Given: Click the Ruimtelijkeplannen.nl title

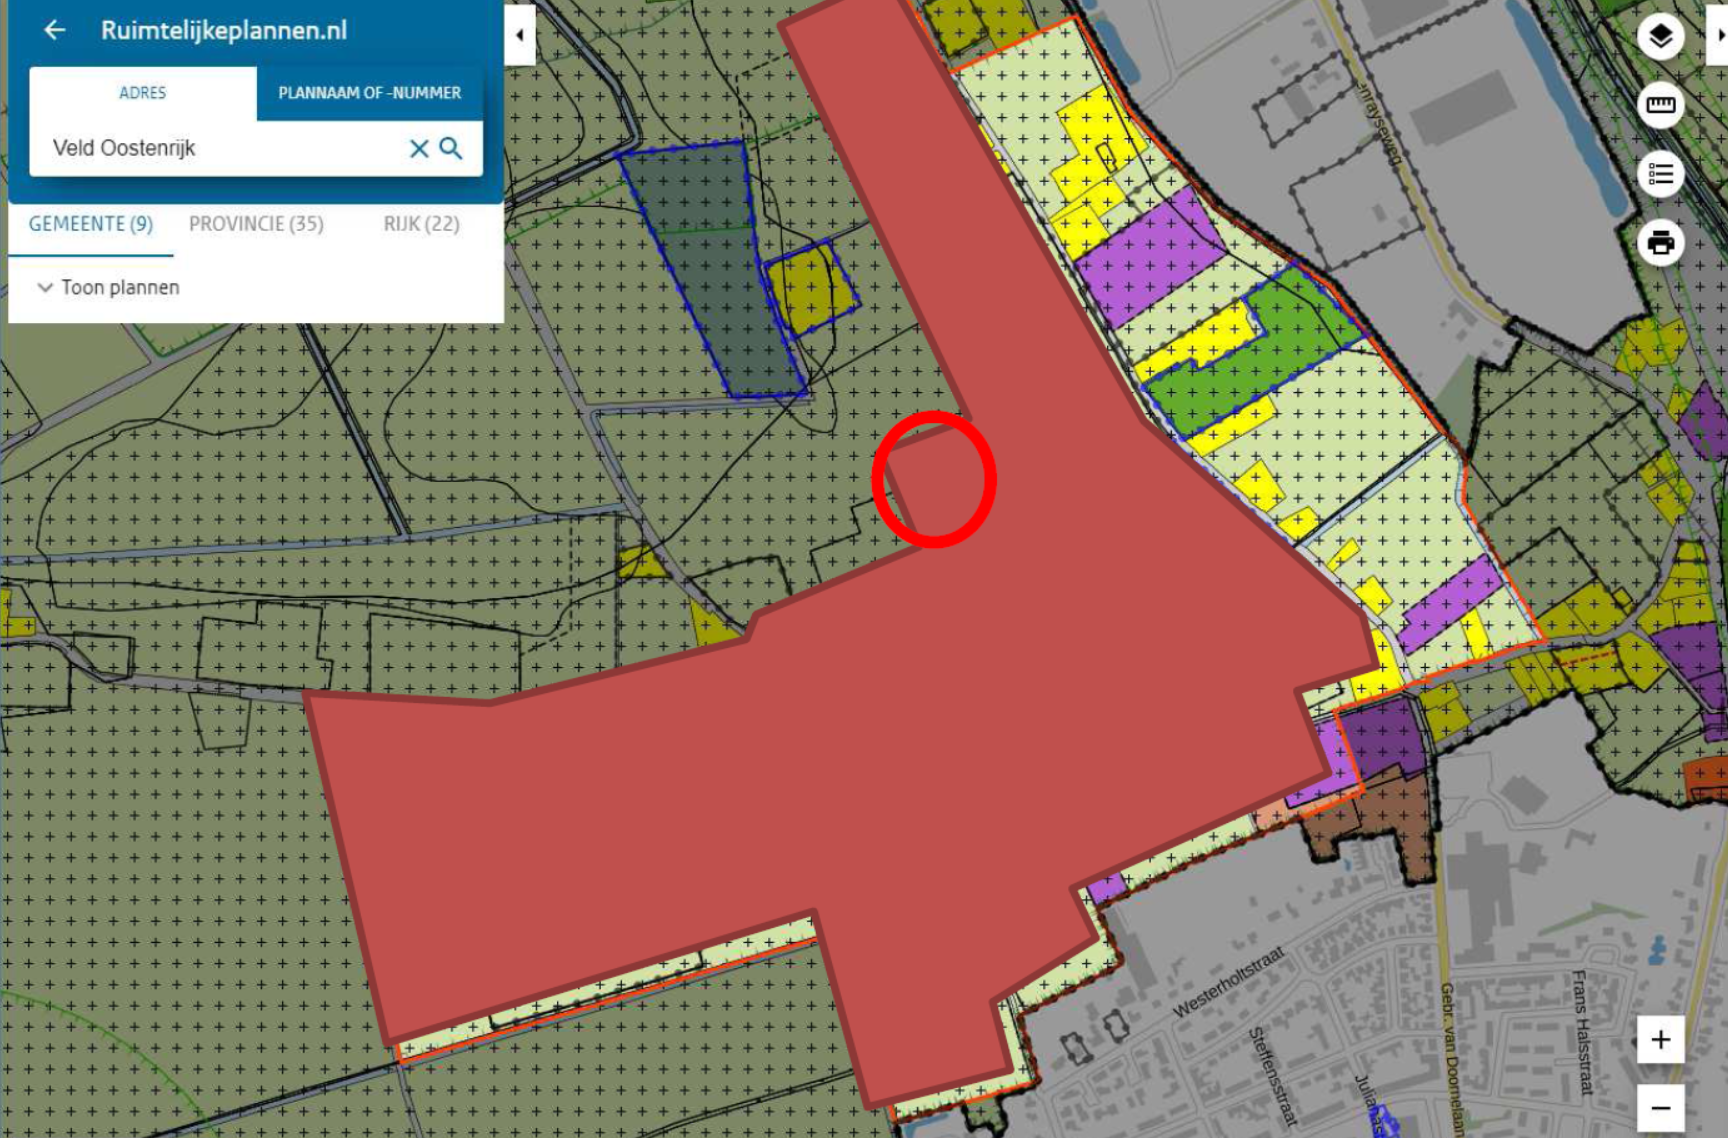Looking at the screenshot, I should (224, 30).
